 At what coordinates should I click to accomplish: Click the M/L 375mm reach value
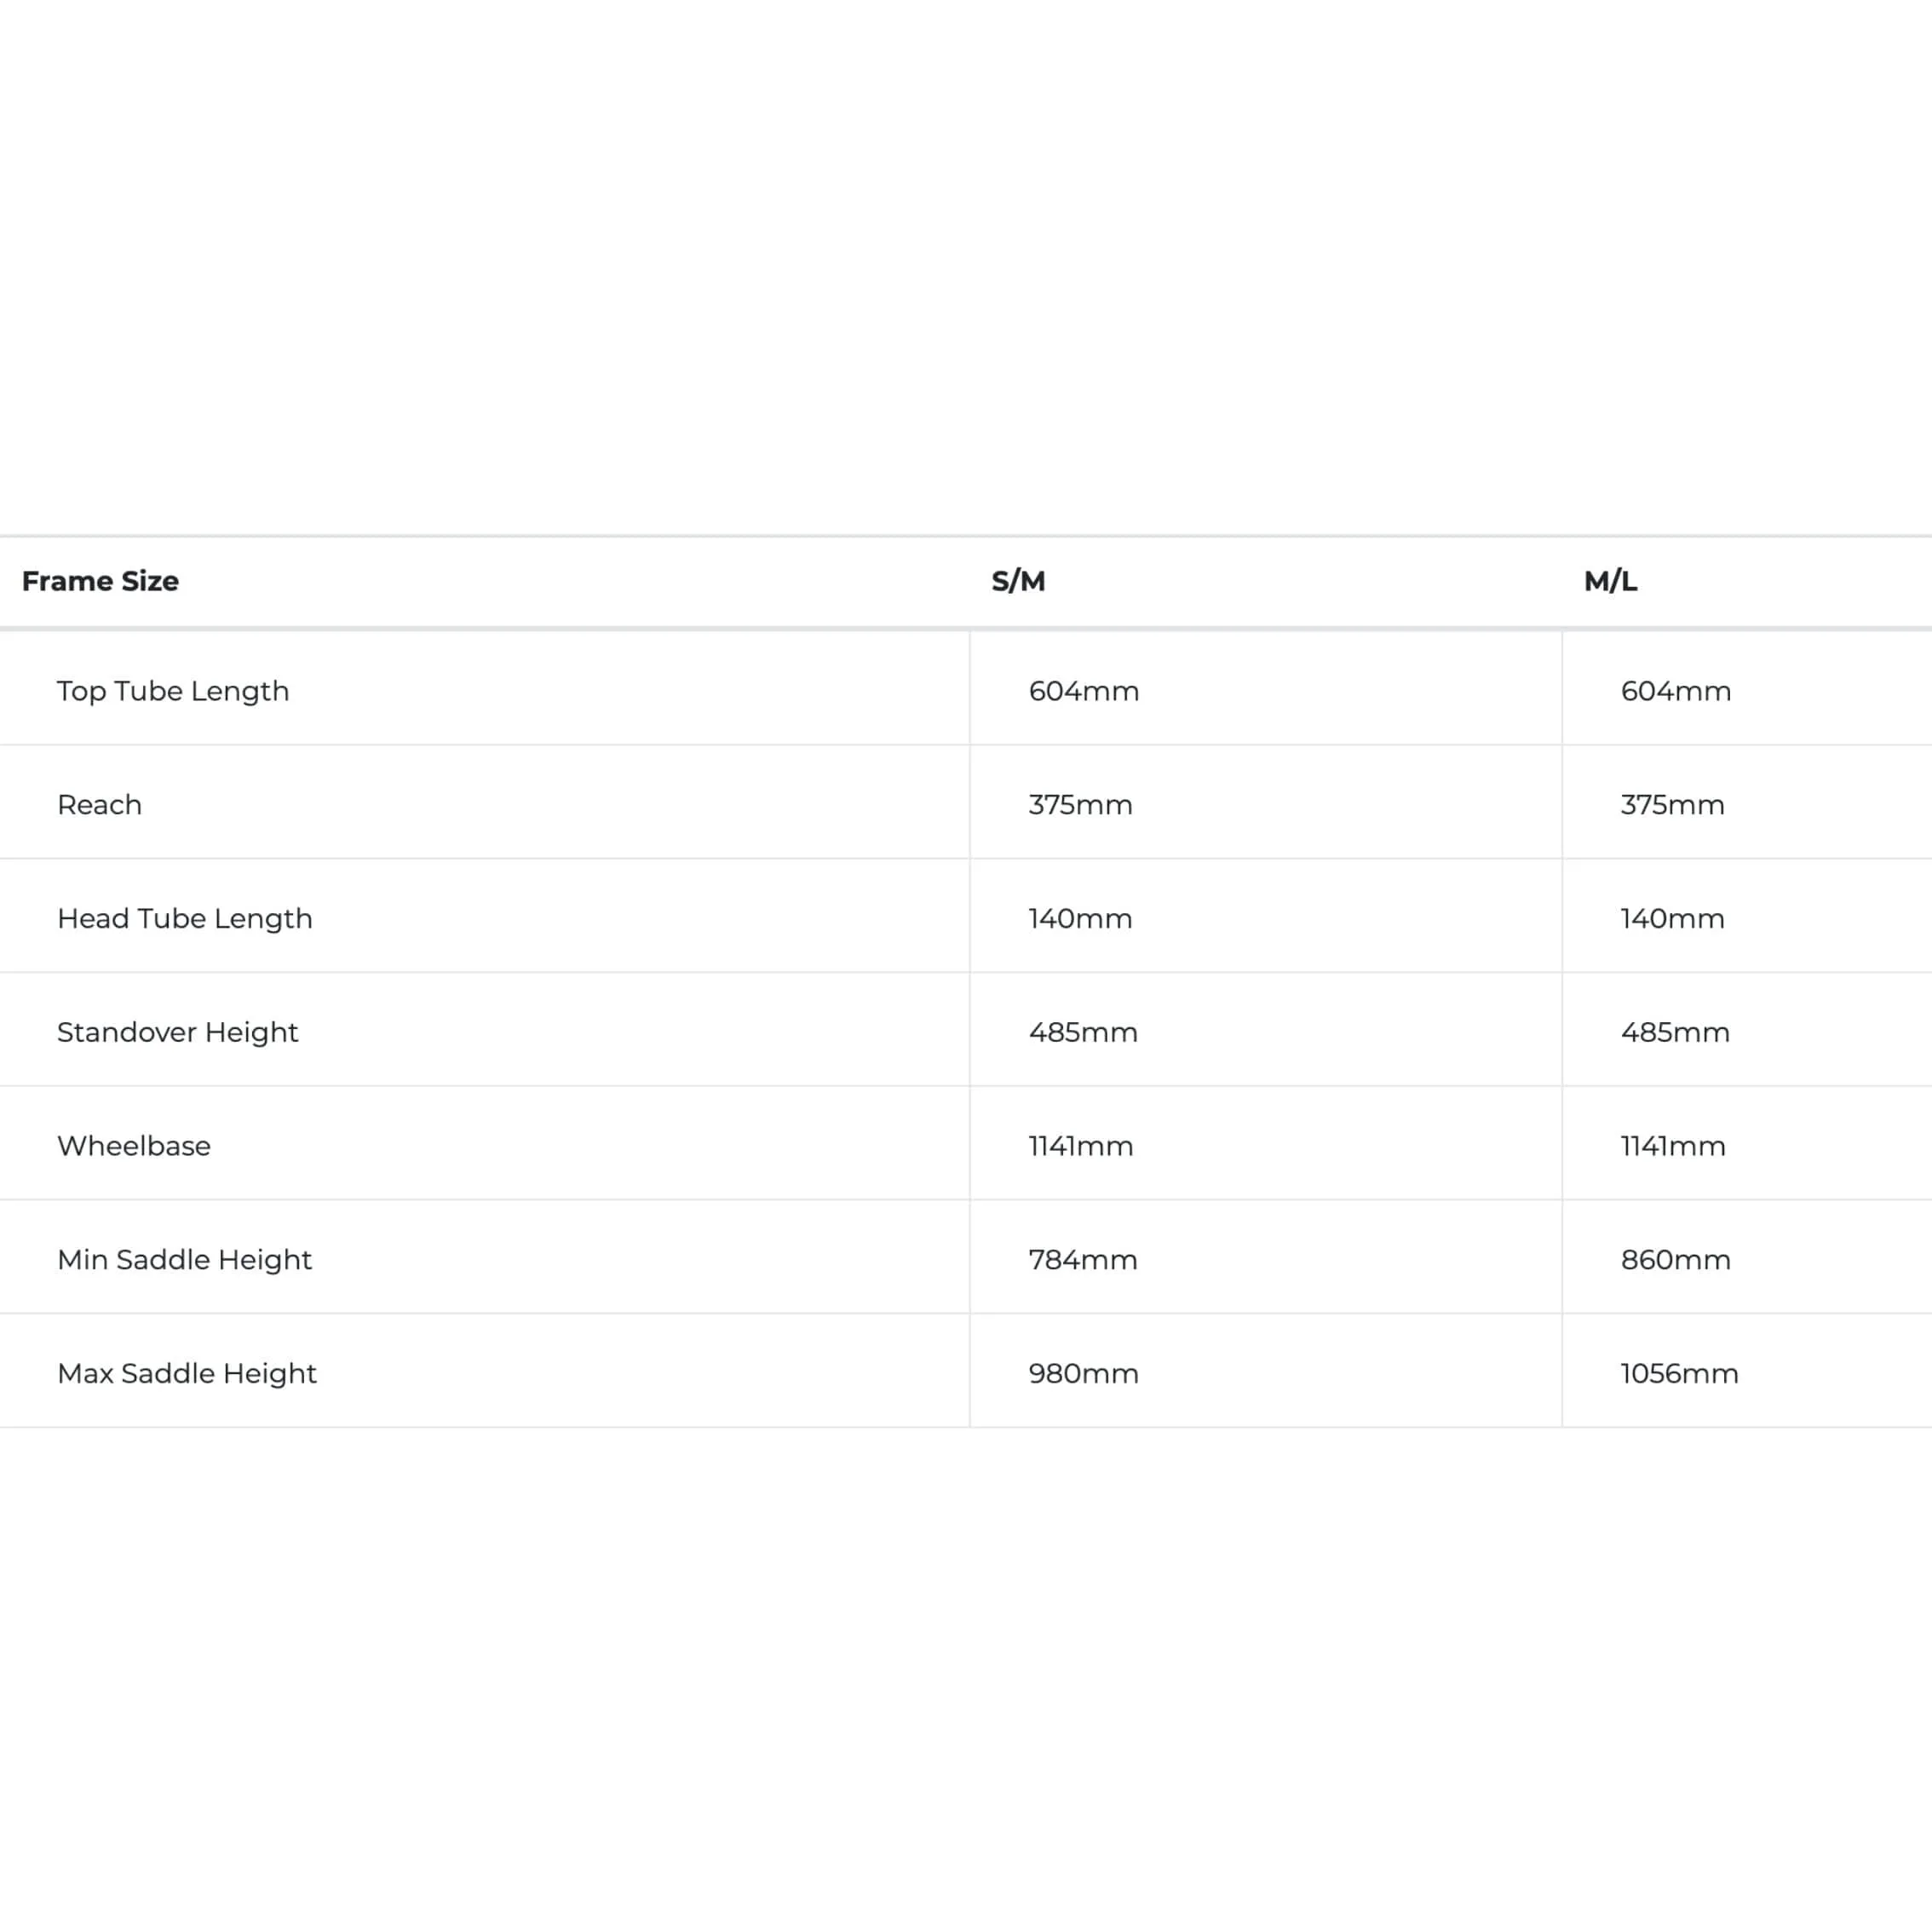(x=1673, y=805)
